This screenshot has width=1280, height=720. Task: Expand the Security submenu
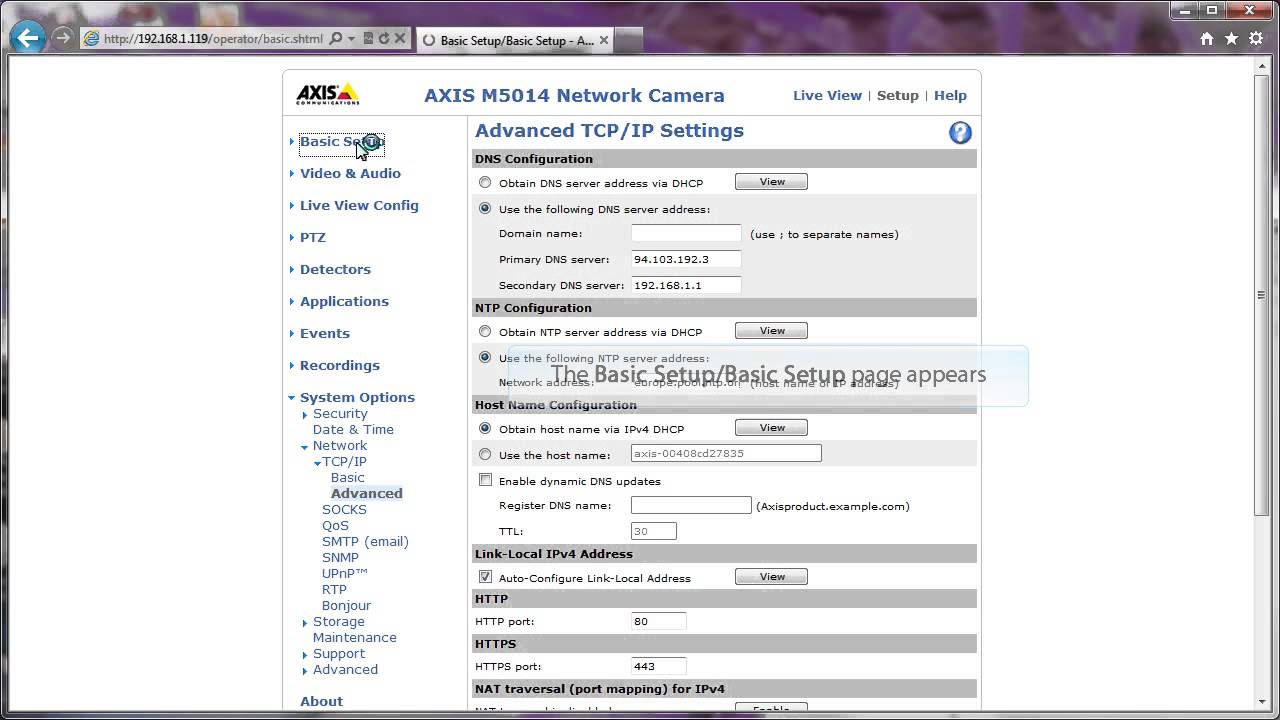340,413
